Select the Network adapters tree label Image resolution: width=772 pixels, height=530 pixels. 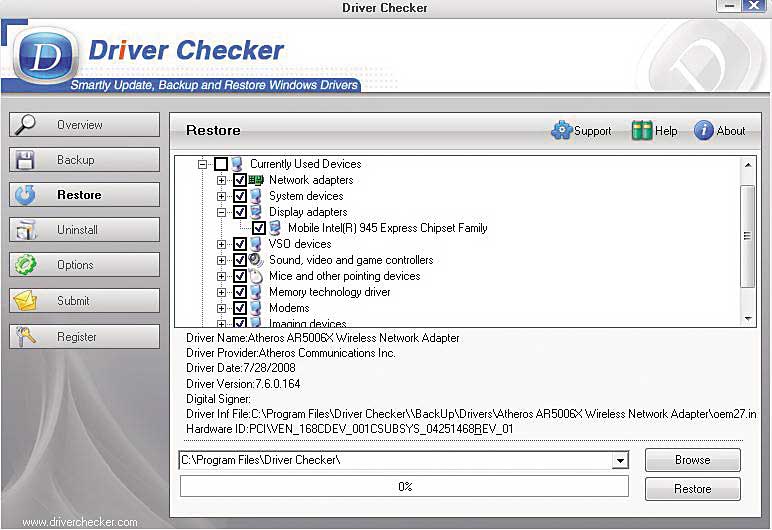tap(311, 180)
